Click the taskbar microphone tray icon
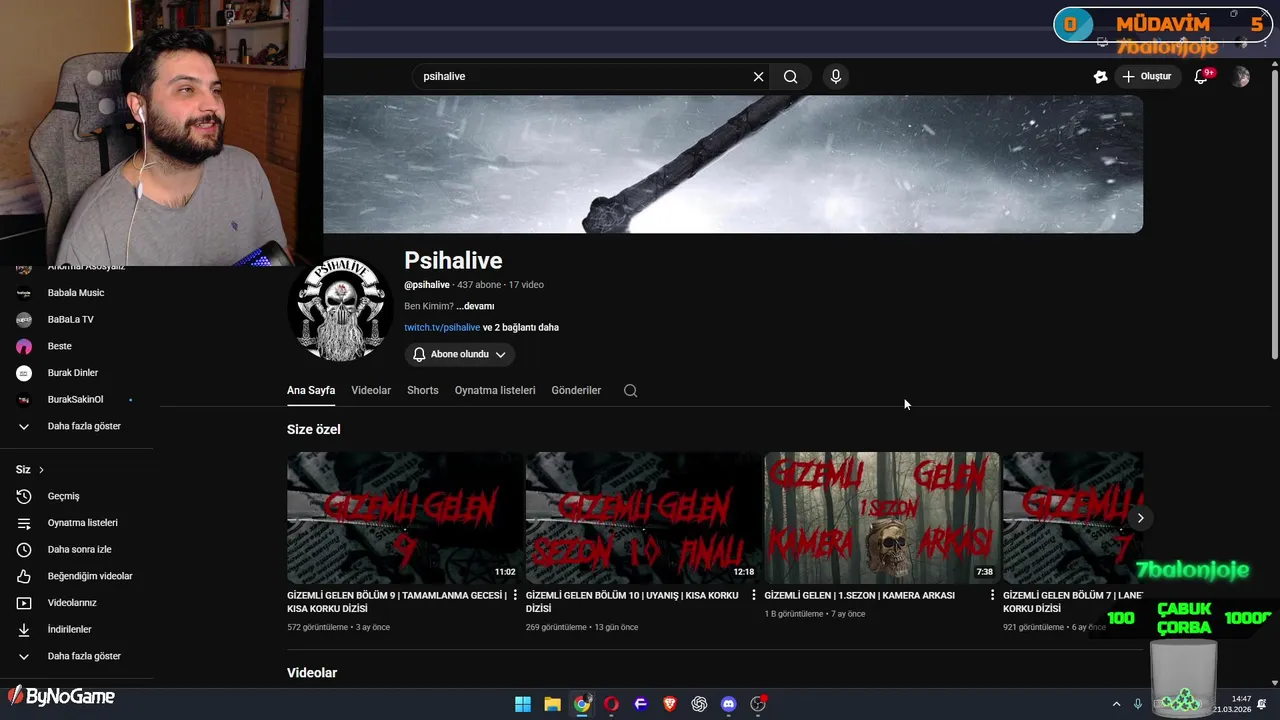1280x720 pixels. [1138, 704]
